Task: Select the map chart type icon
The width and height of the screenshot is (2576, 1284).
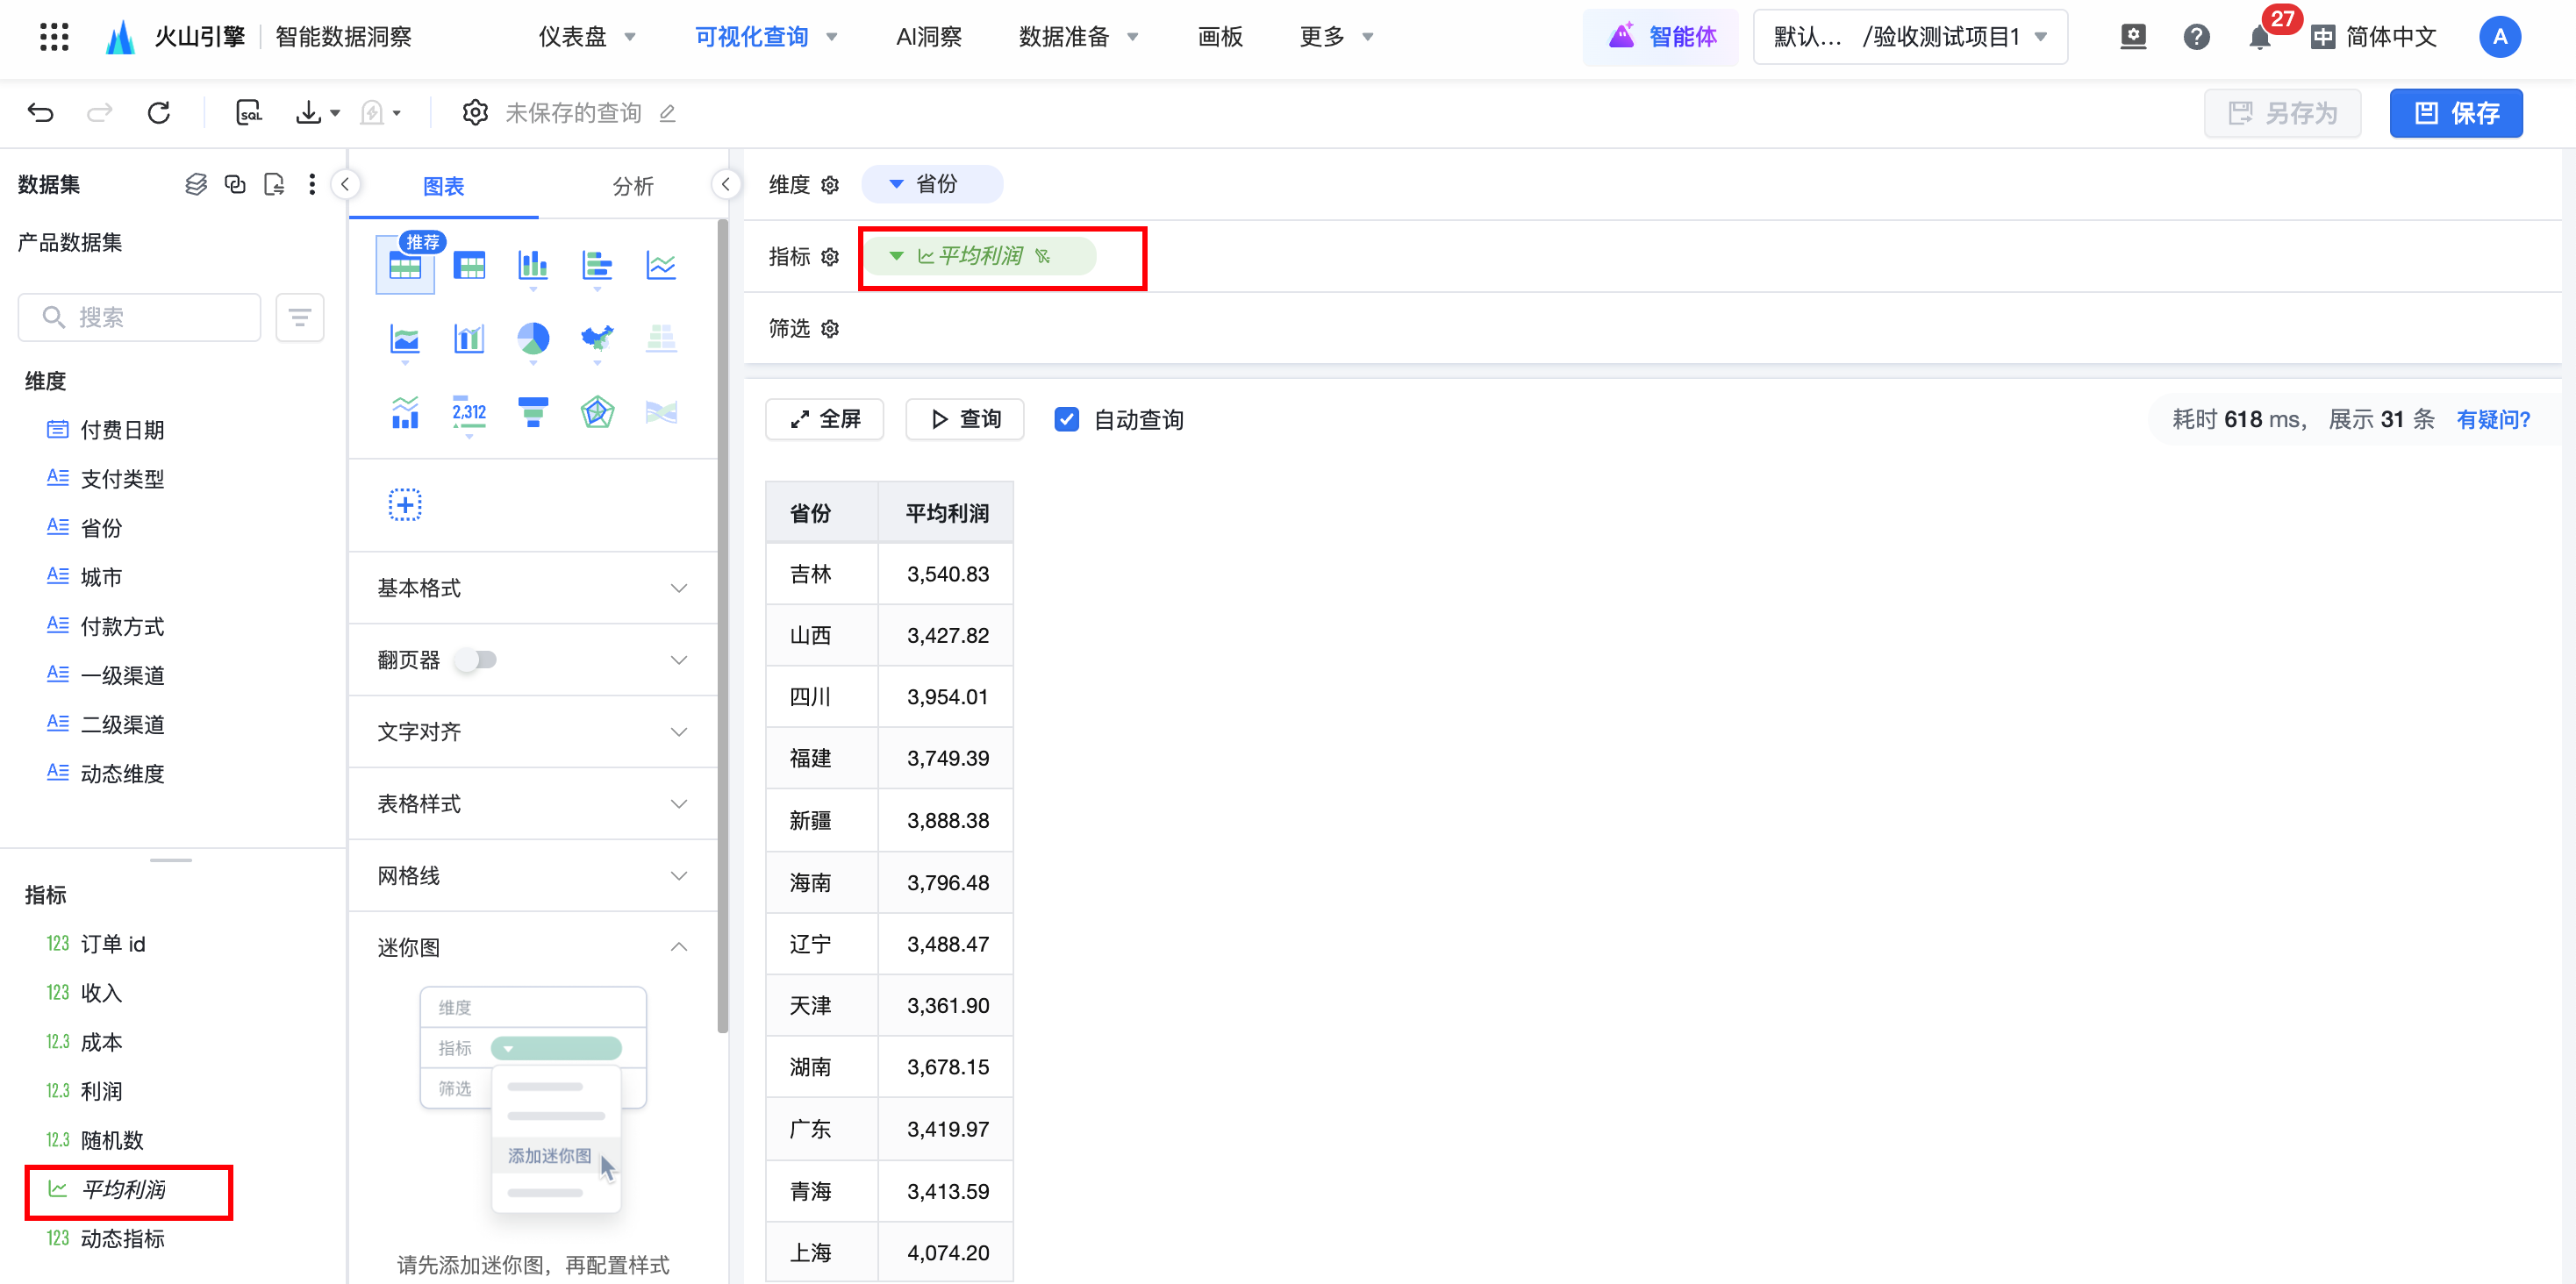Action: (597, 339)
